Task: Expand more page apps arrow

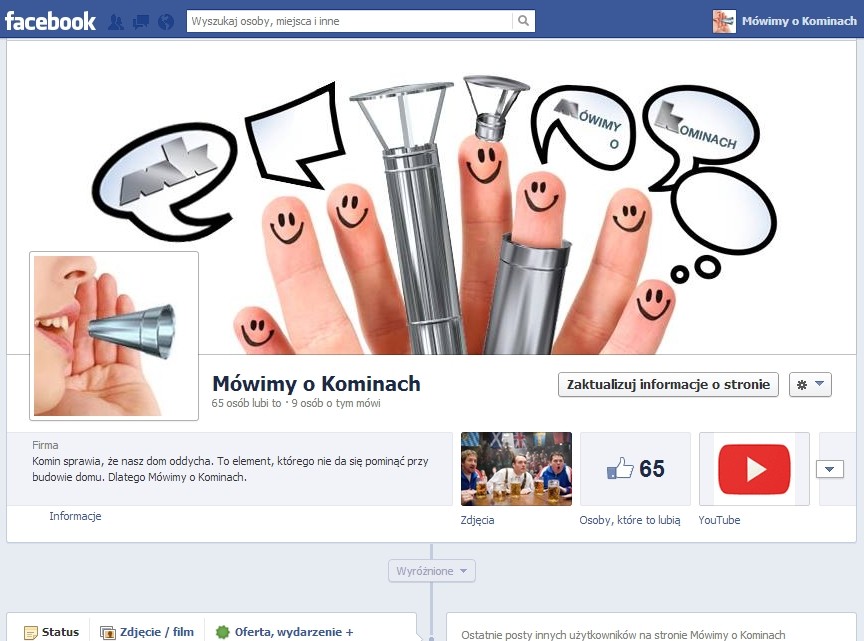Action: click(x=830, y=469)
